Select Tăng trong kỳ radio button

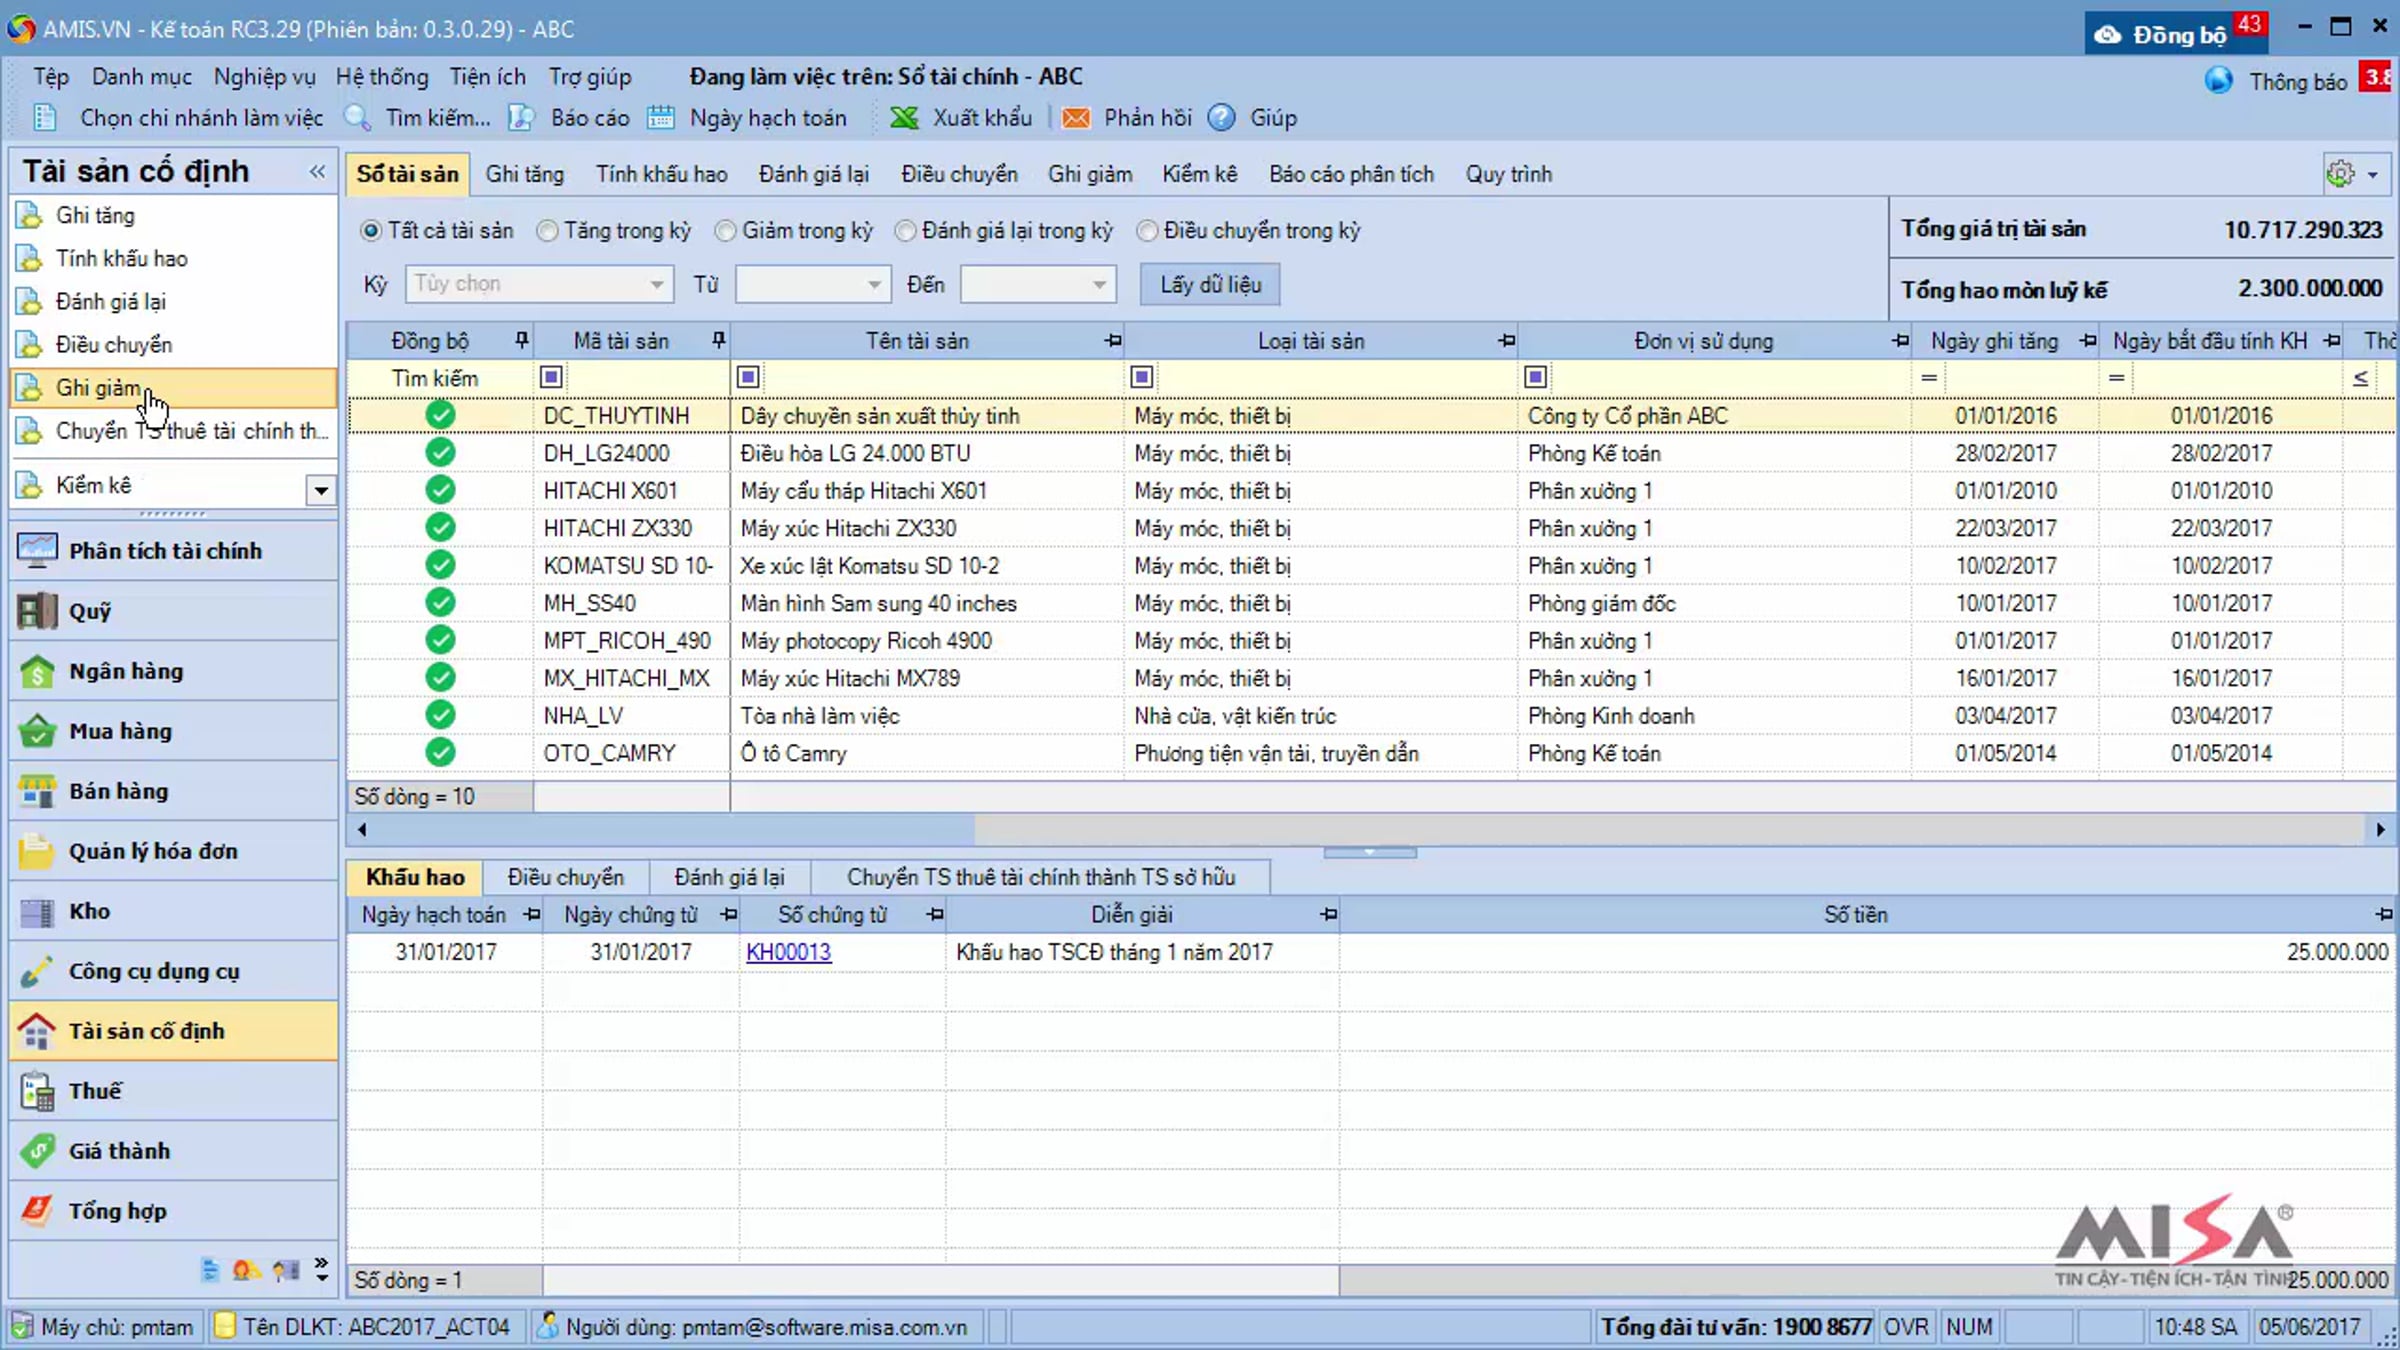[x=547, y=231]
